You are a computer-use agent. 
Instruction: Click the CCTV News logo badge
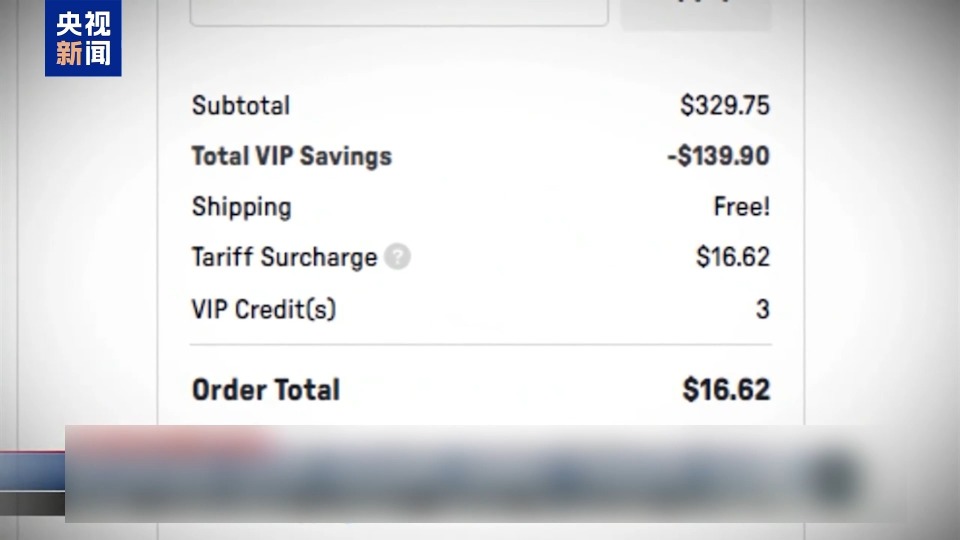(83, 38)
